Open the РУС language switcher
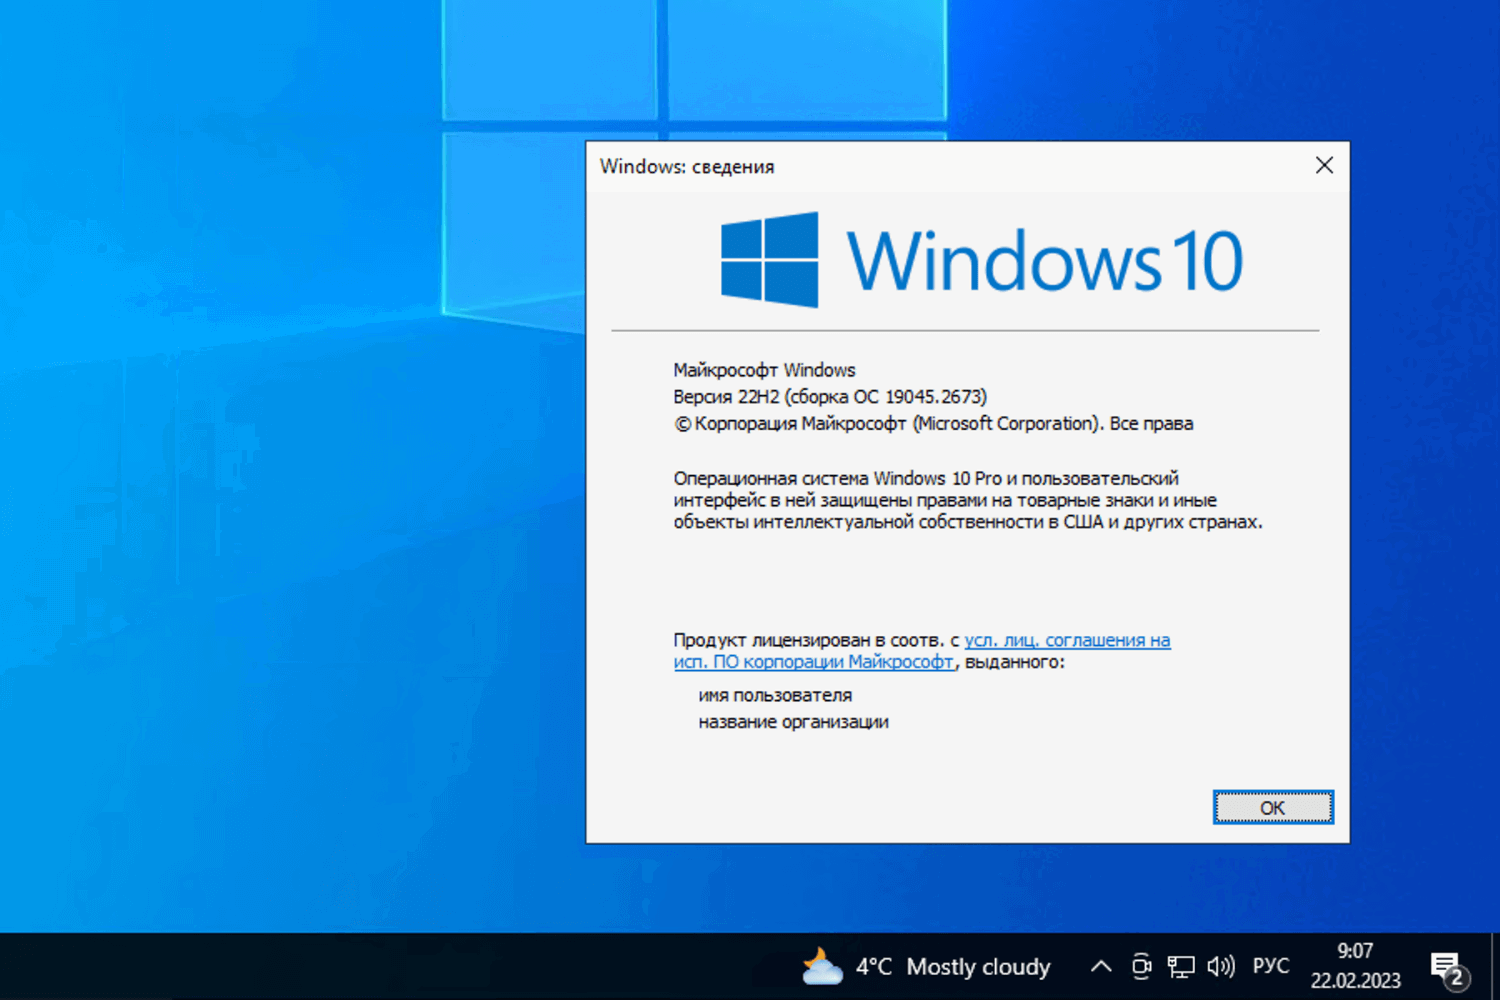 tap(1270, 966)
